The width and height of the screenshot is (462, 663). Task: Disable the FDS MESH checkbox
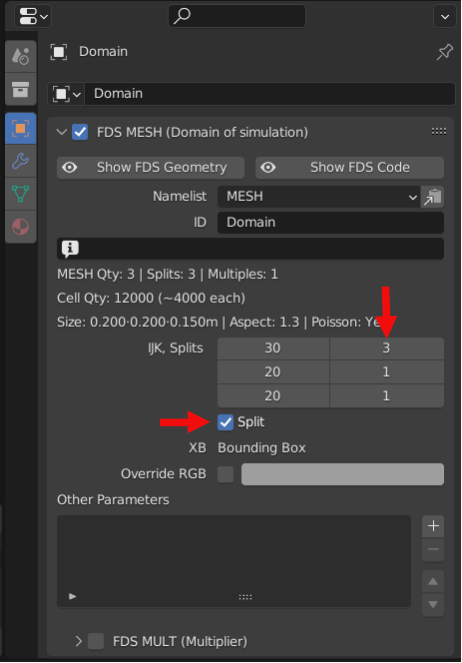80,132
